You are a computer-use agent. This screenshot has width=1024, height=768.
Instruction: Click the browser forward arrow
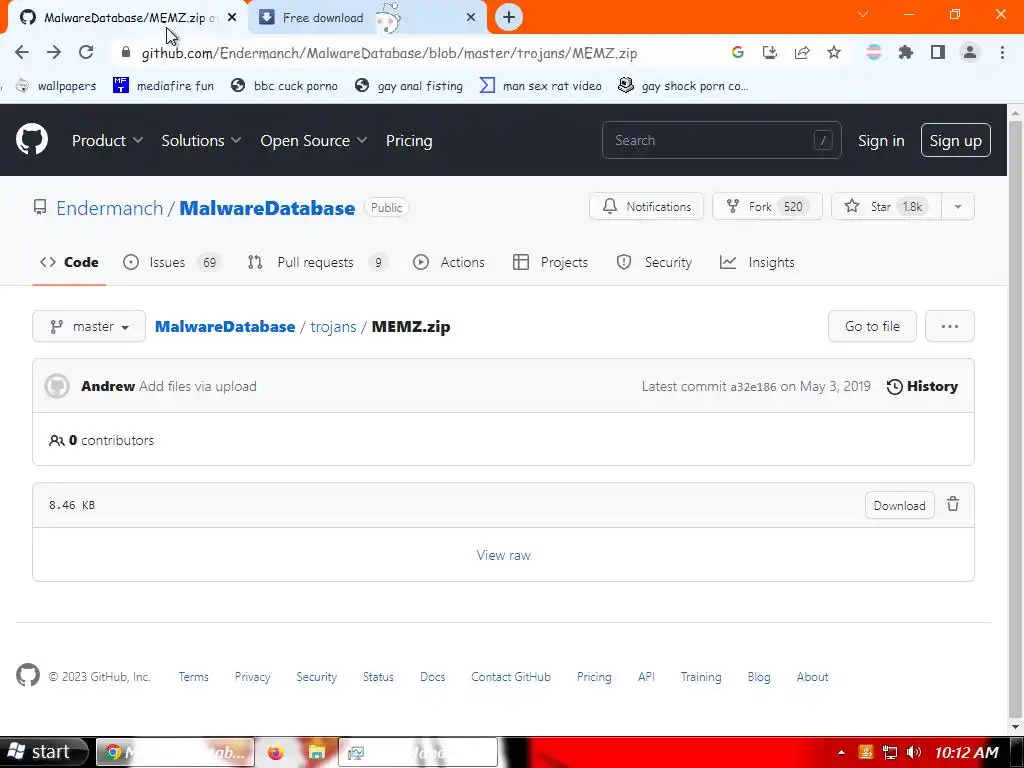pos(54,52)
